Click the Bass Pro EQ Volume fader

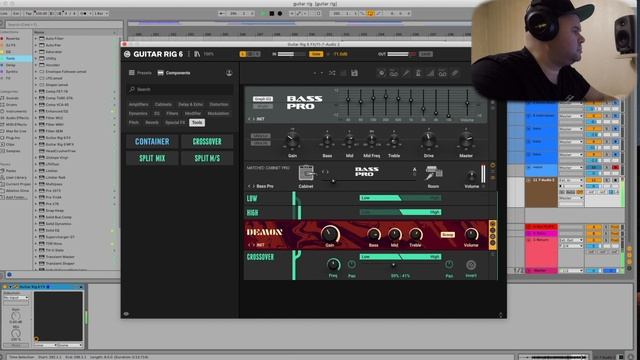tap(467, 102)
